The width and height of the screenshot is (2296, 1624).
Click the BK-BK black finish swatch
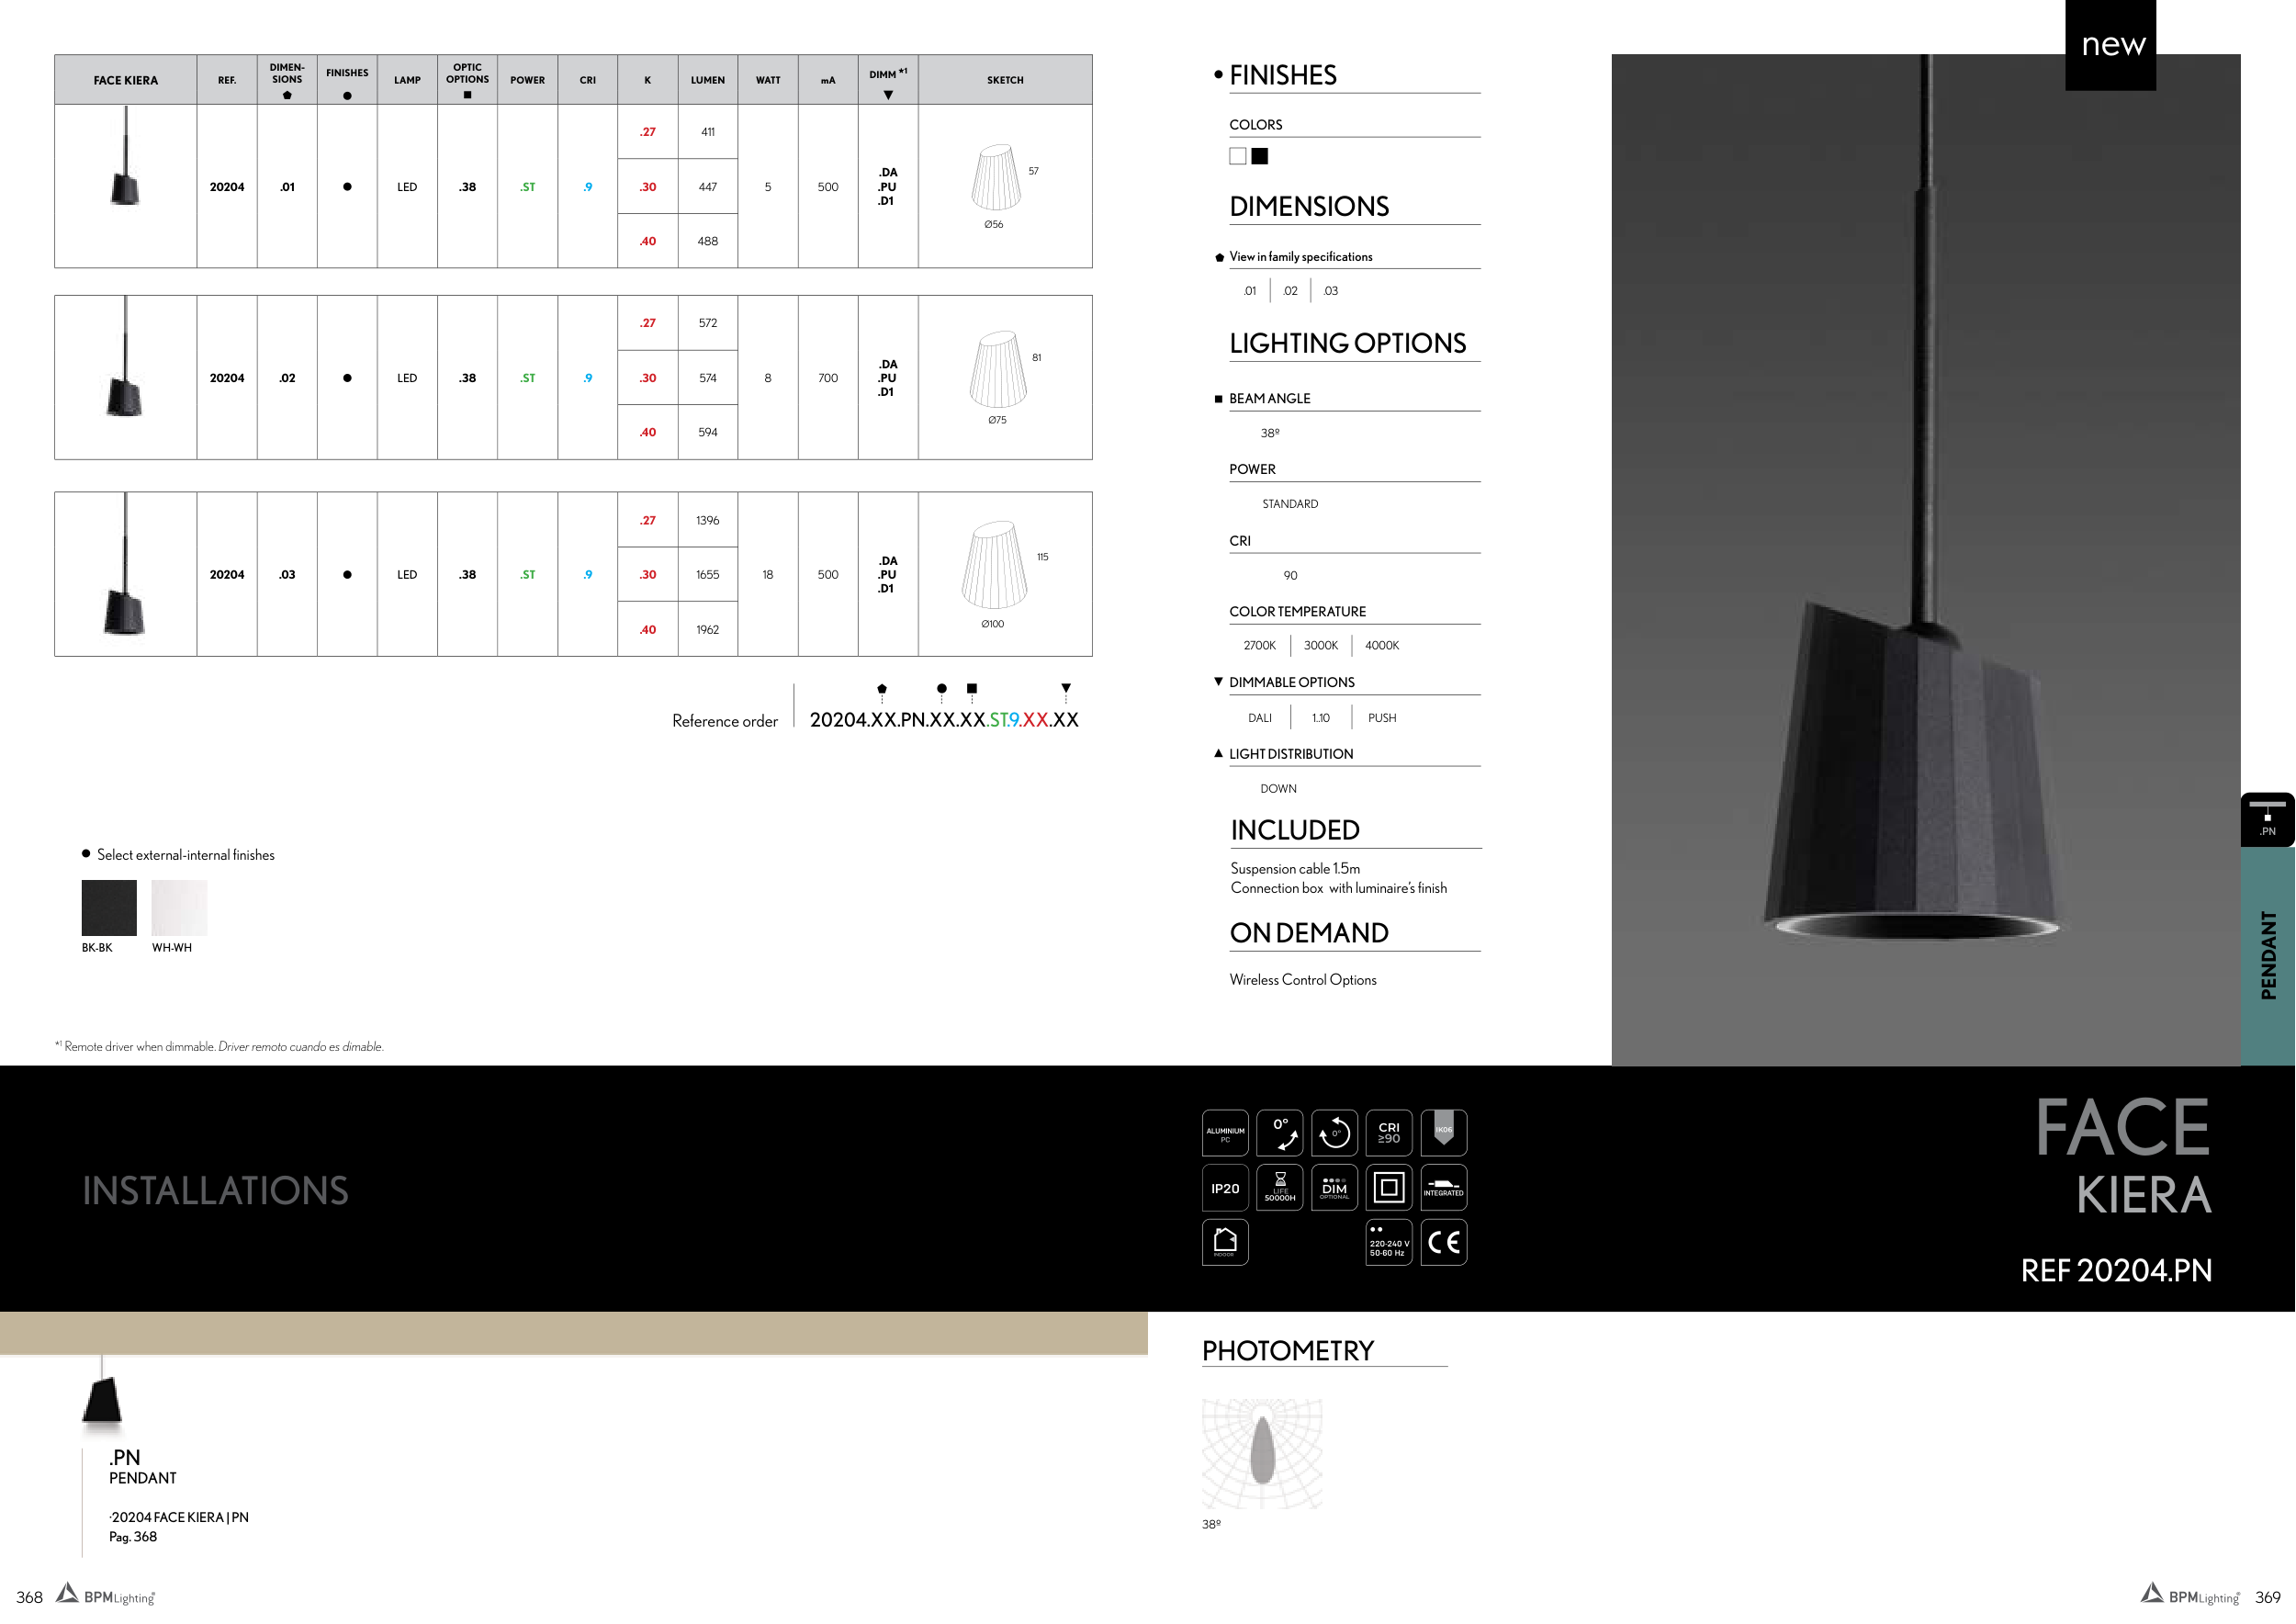109,908
